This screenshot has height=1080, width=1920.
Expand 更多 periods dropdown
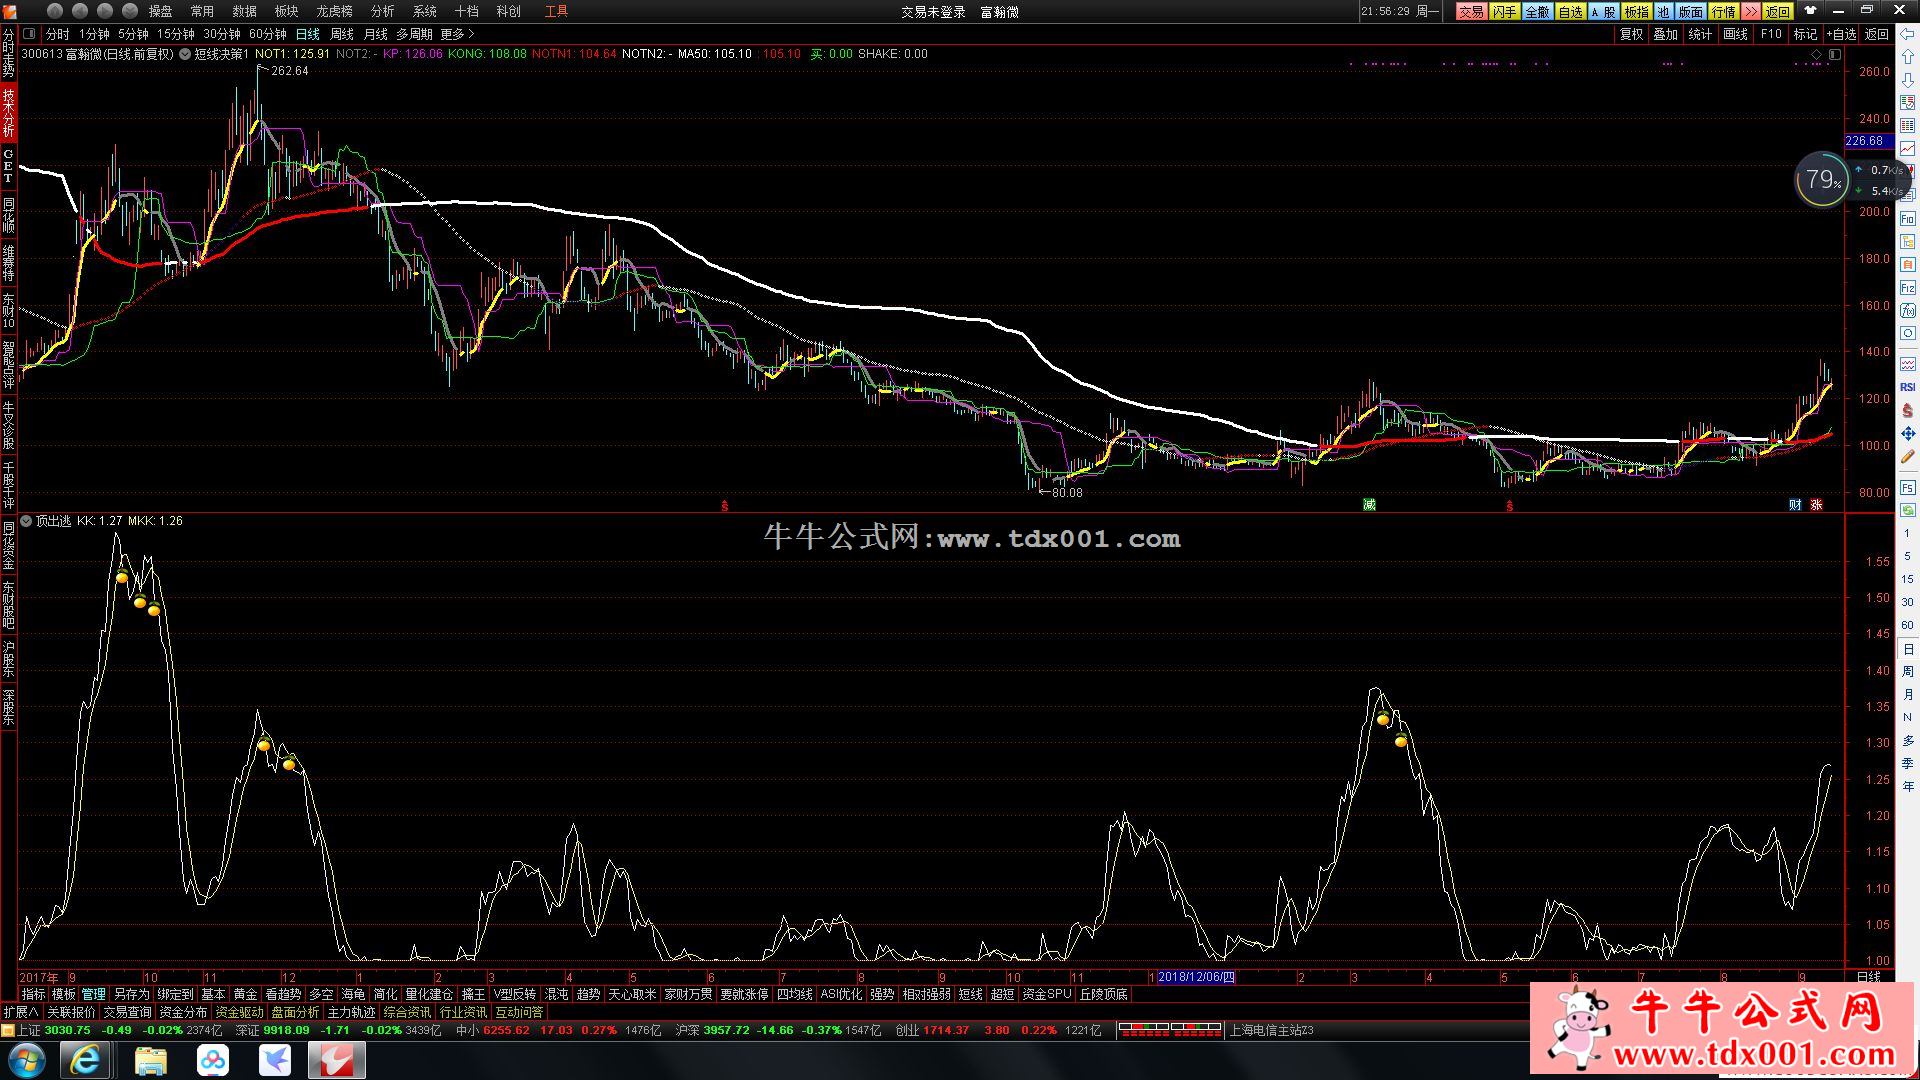[x=458, y=34]
